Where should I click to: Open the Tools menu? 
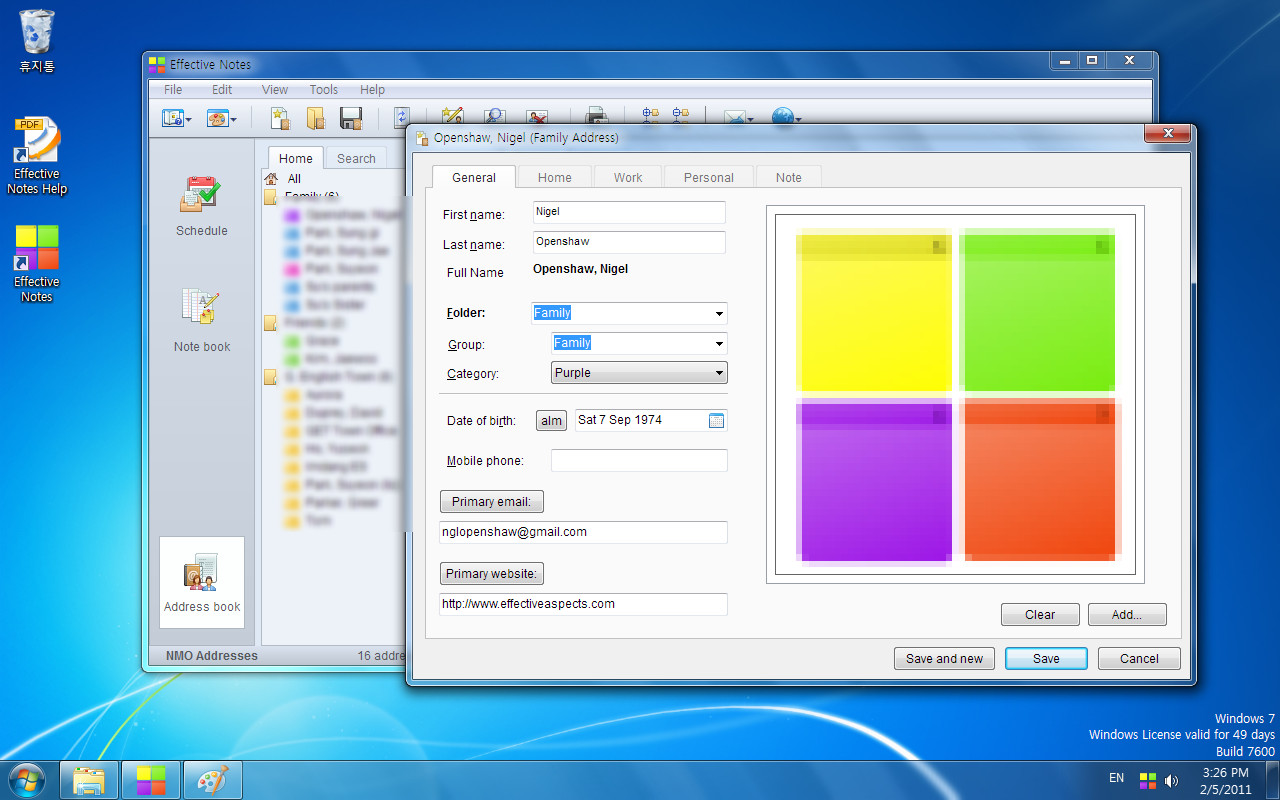coord(324,90)
